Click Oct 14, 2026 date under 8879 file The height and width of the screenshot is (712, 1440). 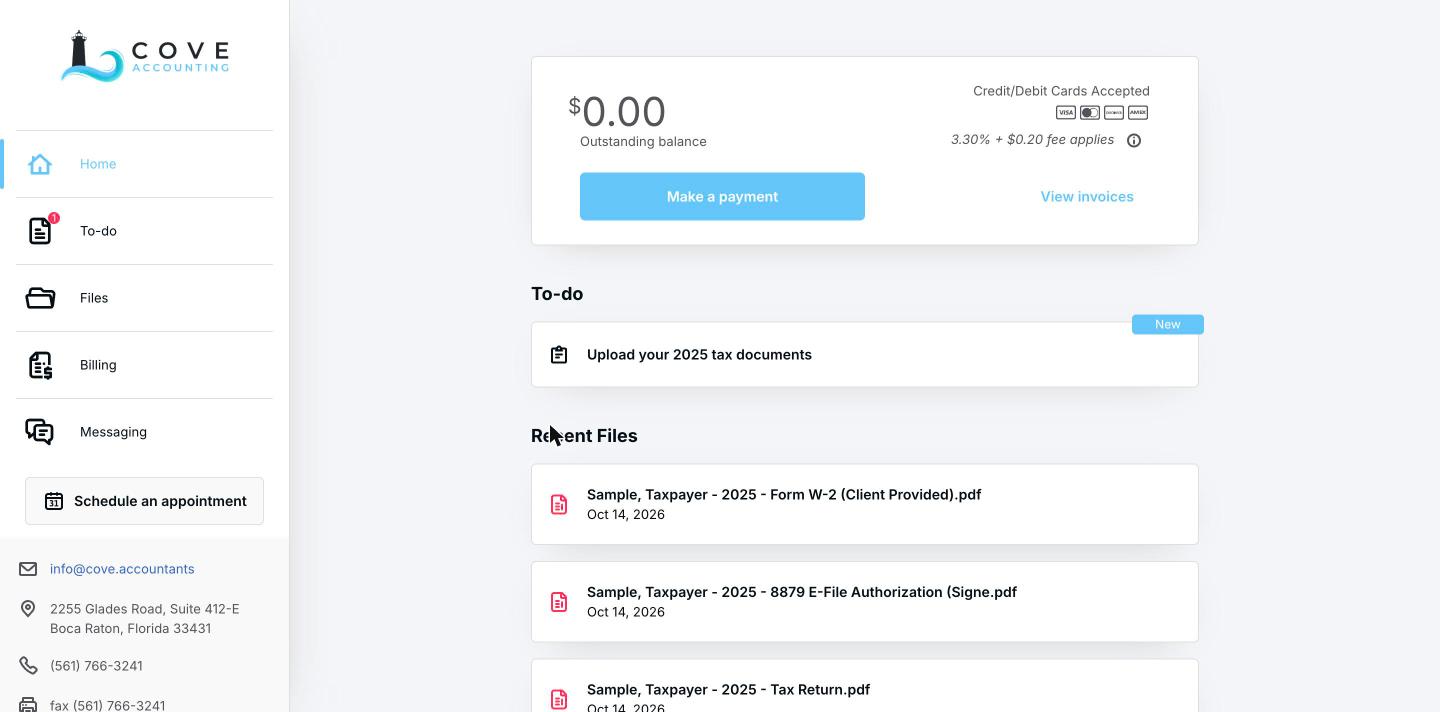626,612
